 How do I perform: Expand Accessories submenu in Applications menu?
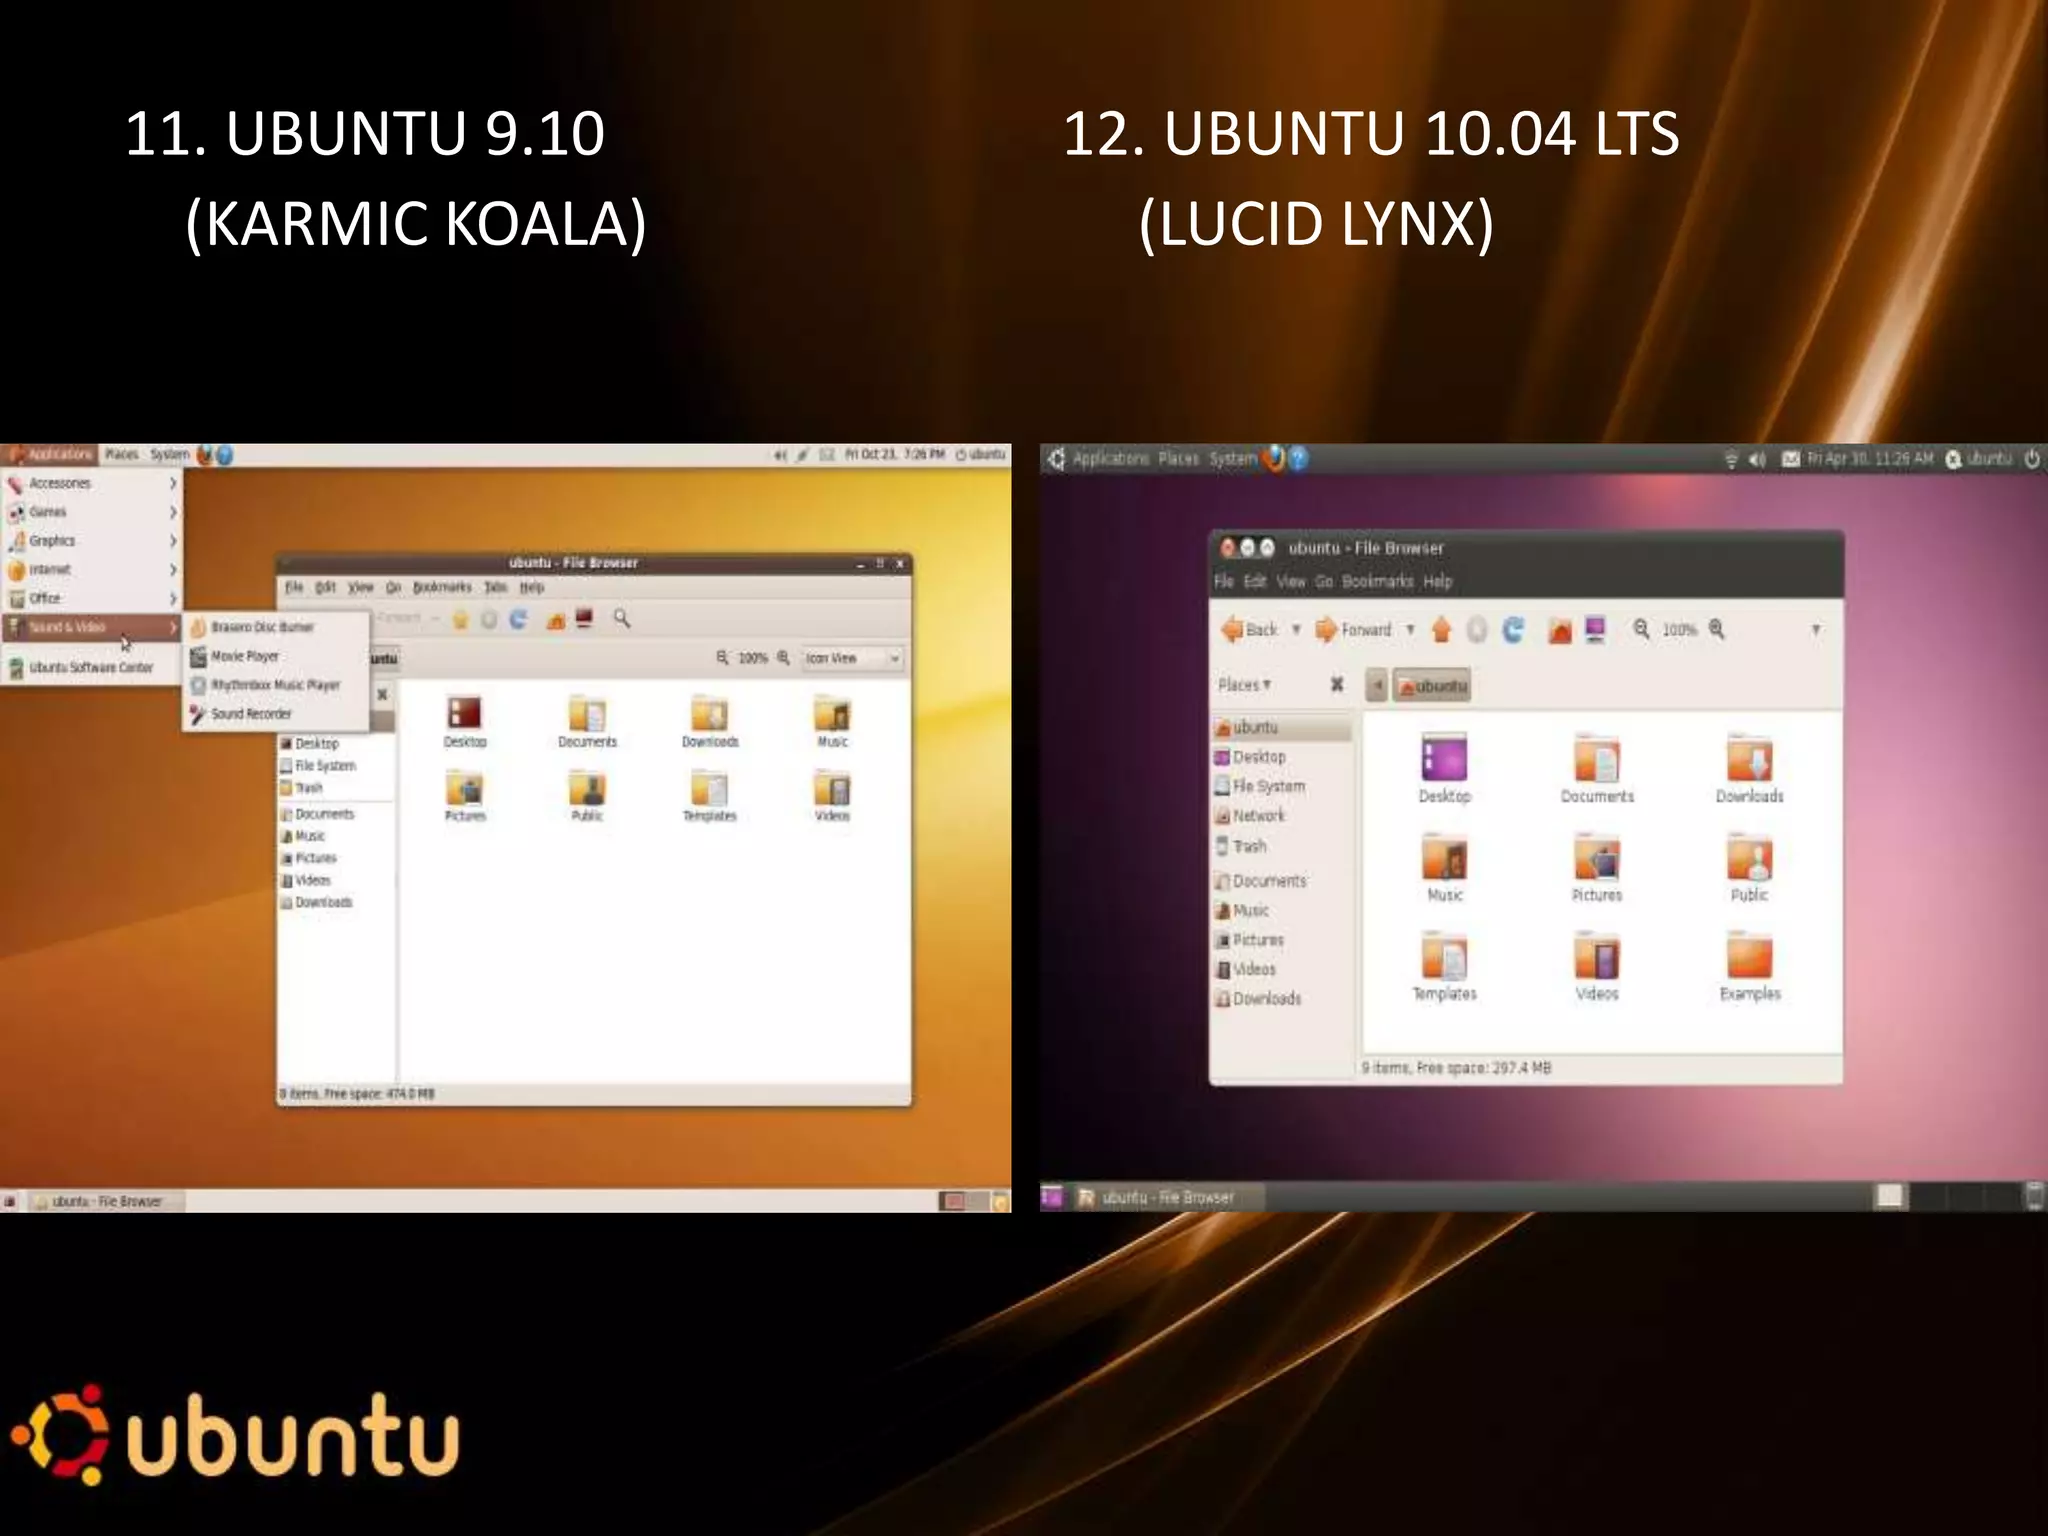pos(90,483)
